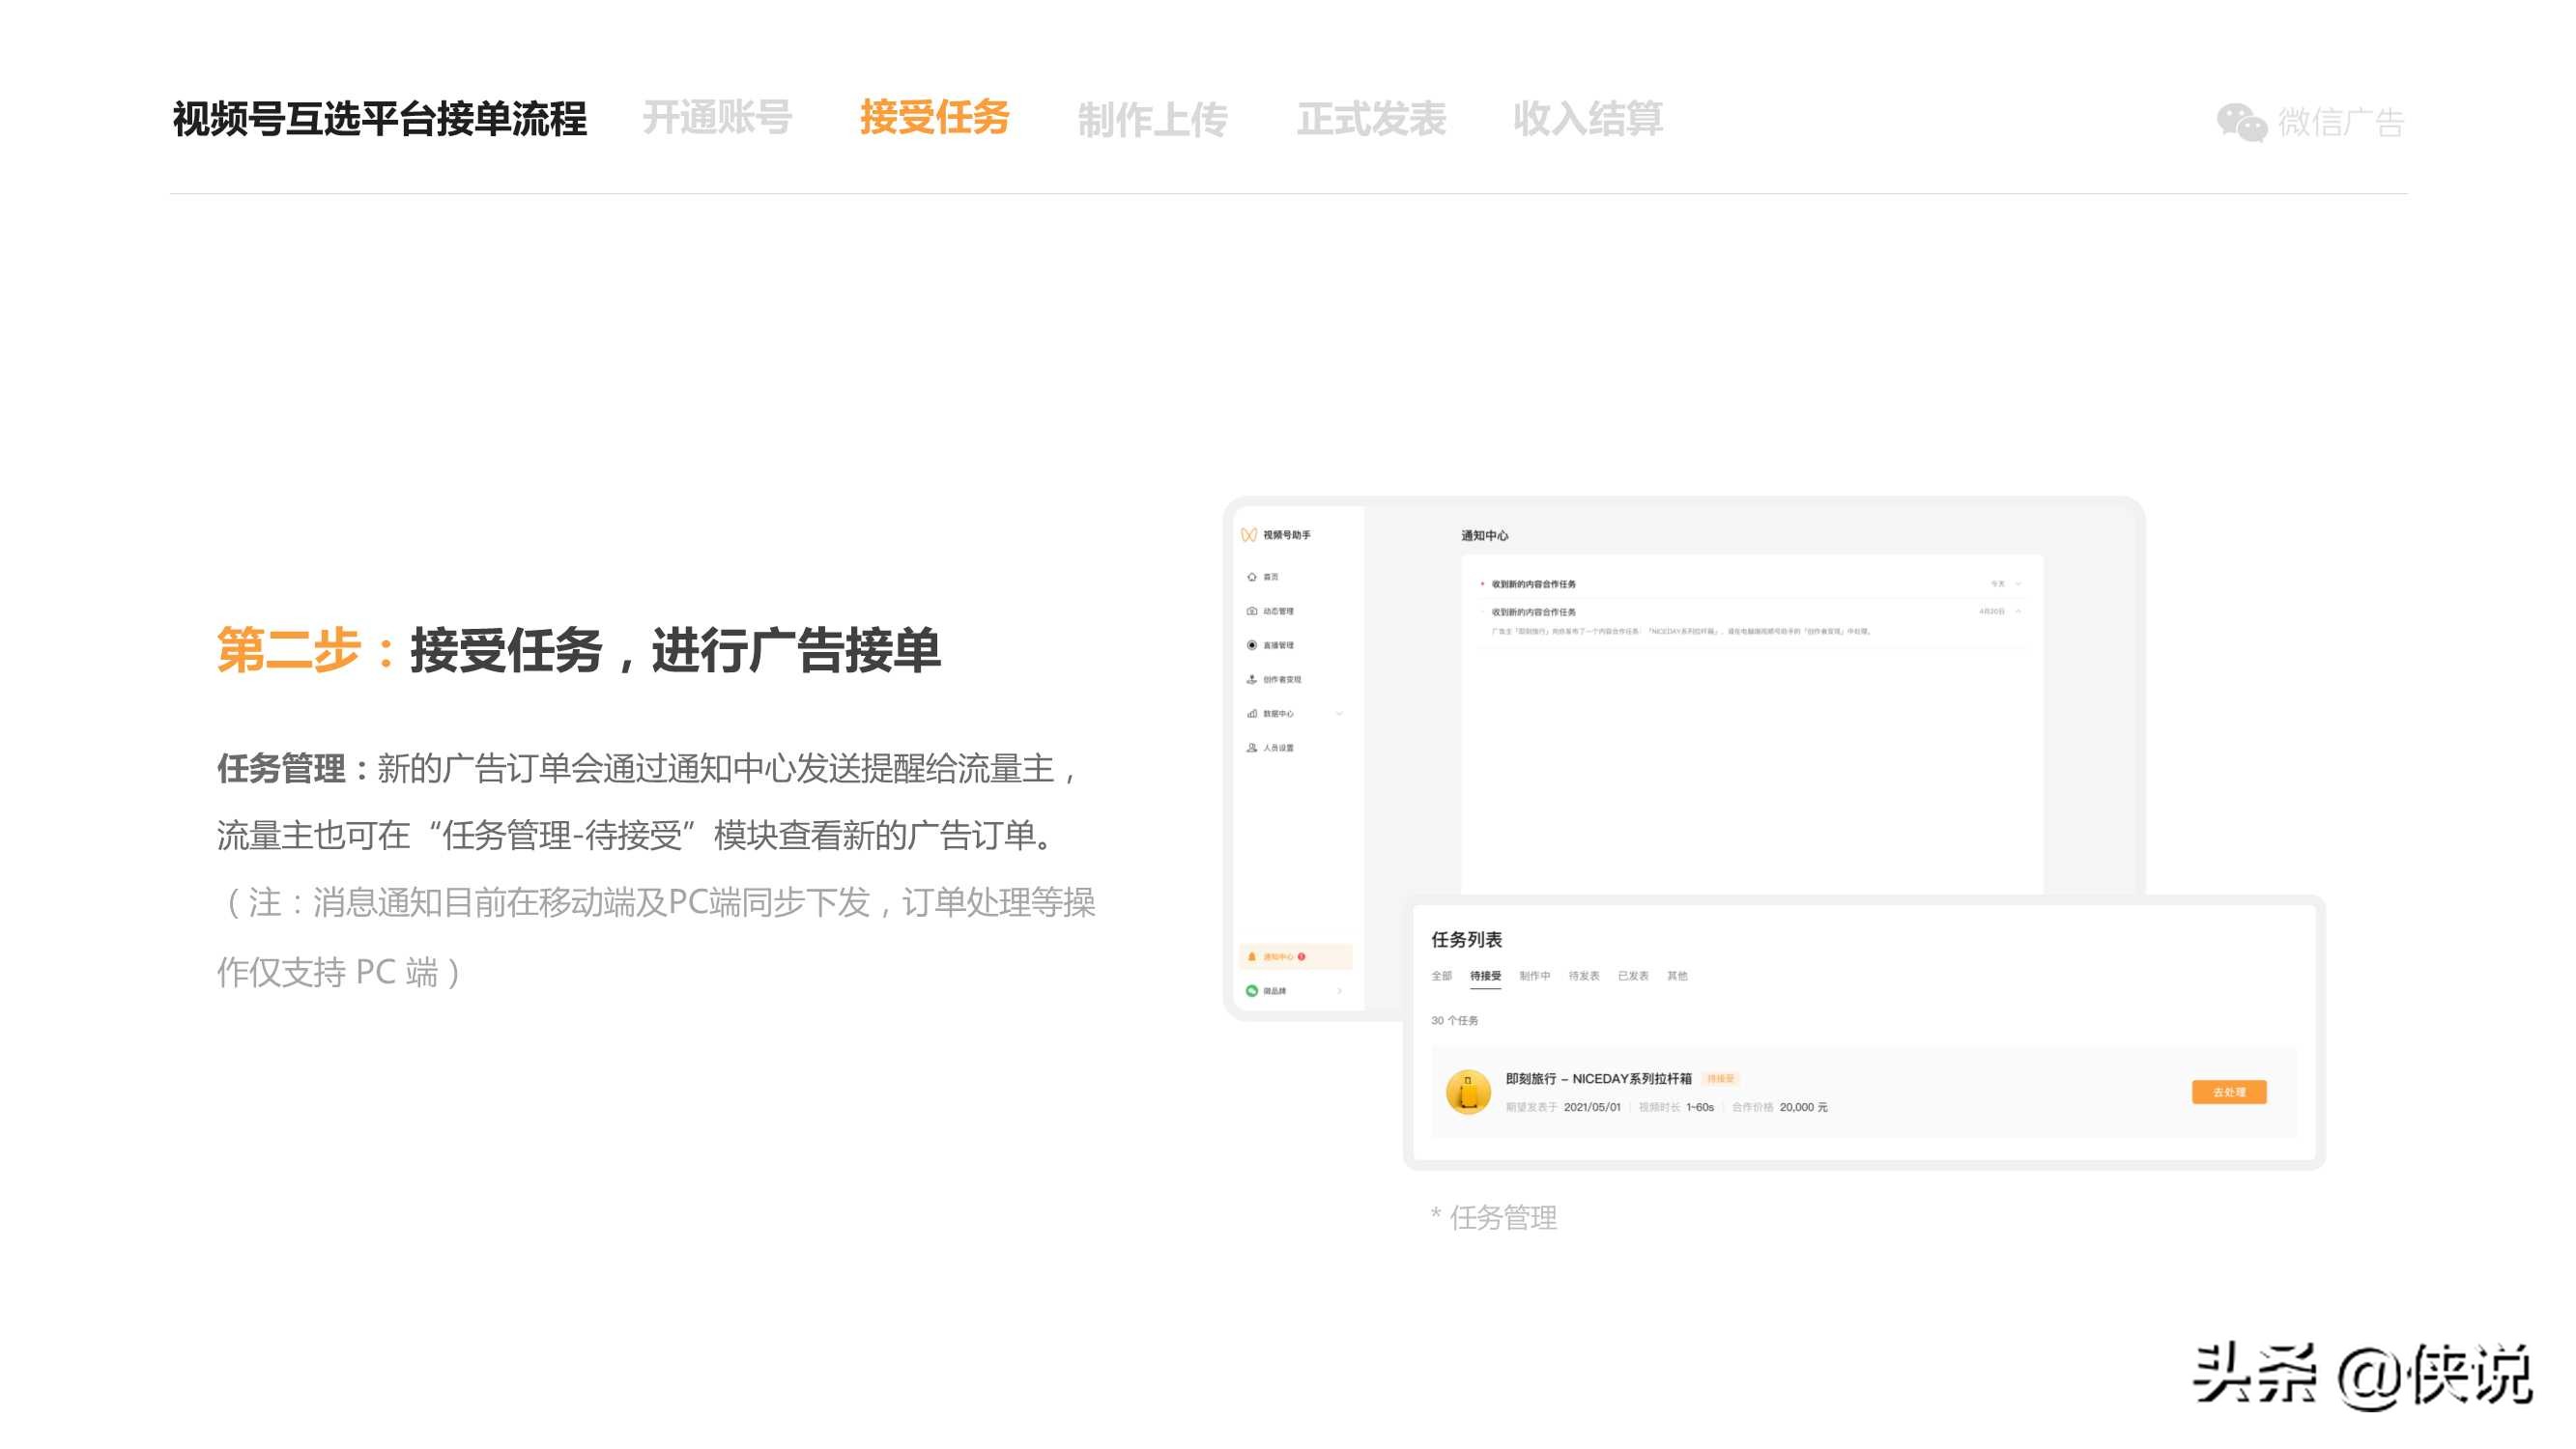Open the 已发表 task tab
This screenshot has width=2576, height=1449.
pyautogui.click(x=1632, y=976)
